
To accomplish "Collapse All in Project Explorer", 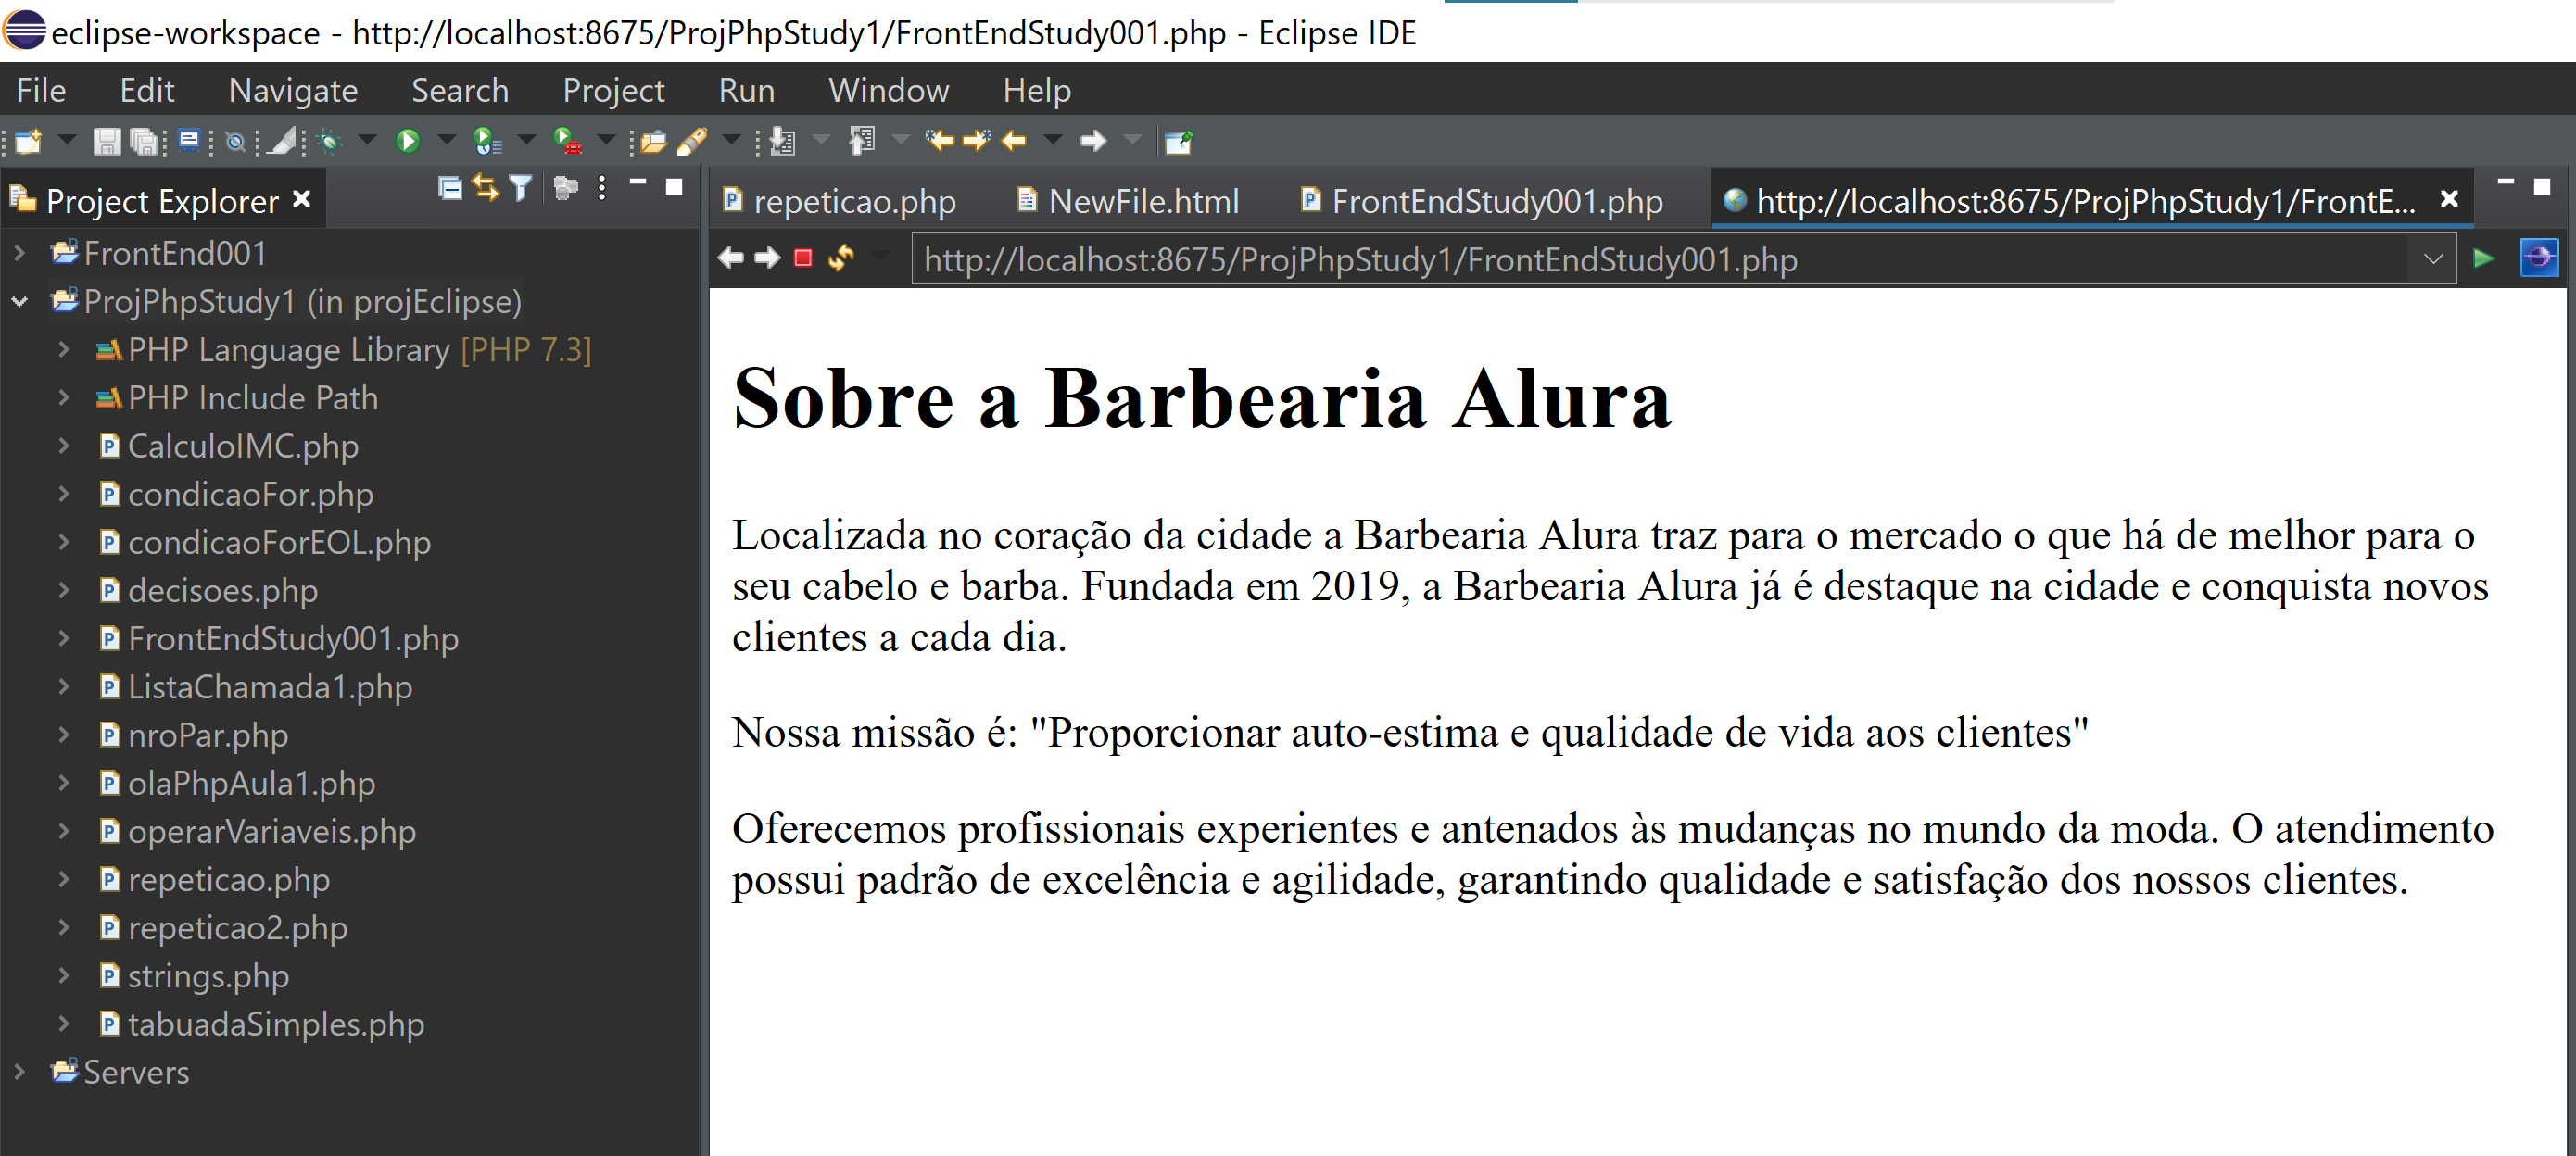I will pos(449,188).
